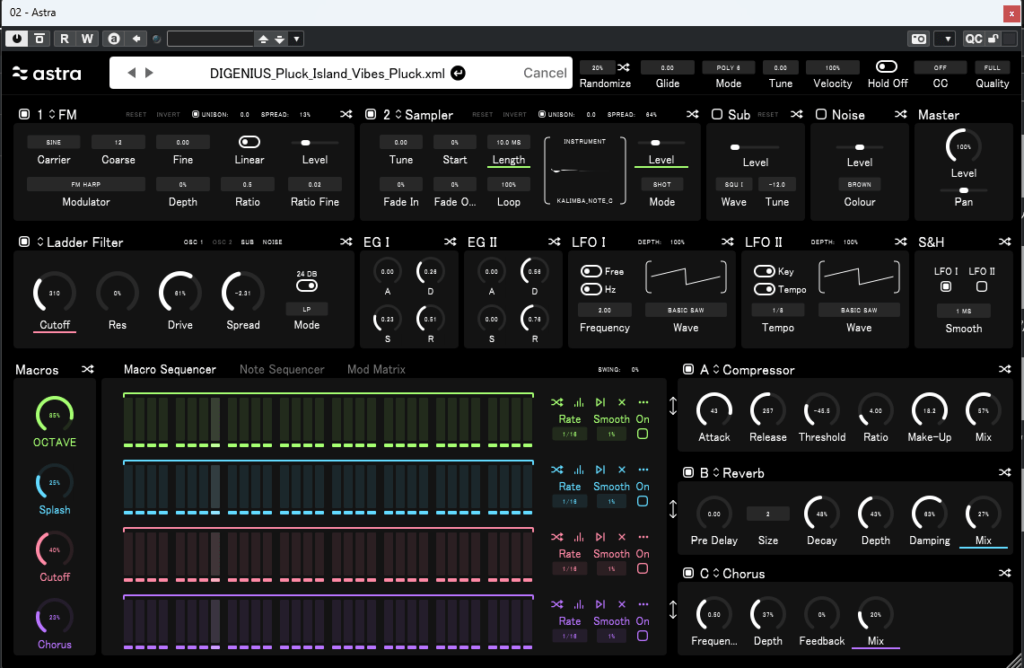The width and height of the screenshot is (1024, 668).
Task: Click the SHOT sampler Mode button
Action: coord(662,184)
